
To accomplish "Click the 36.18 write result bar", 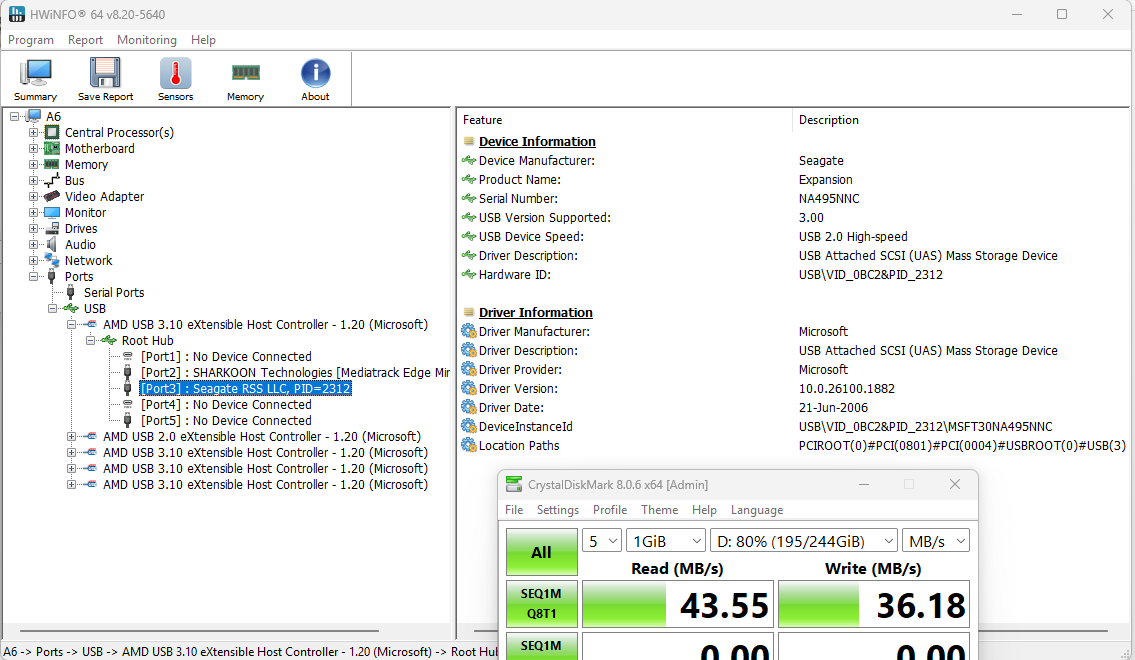I will (874, 604).
